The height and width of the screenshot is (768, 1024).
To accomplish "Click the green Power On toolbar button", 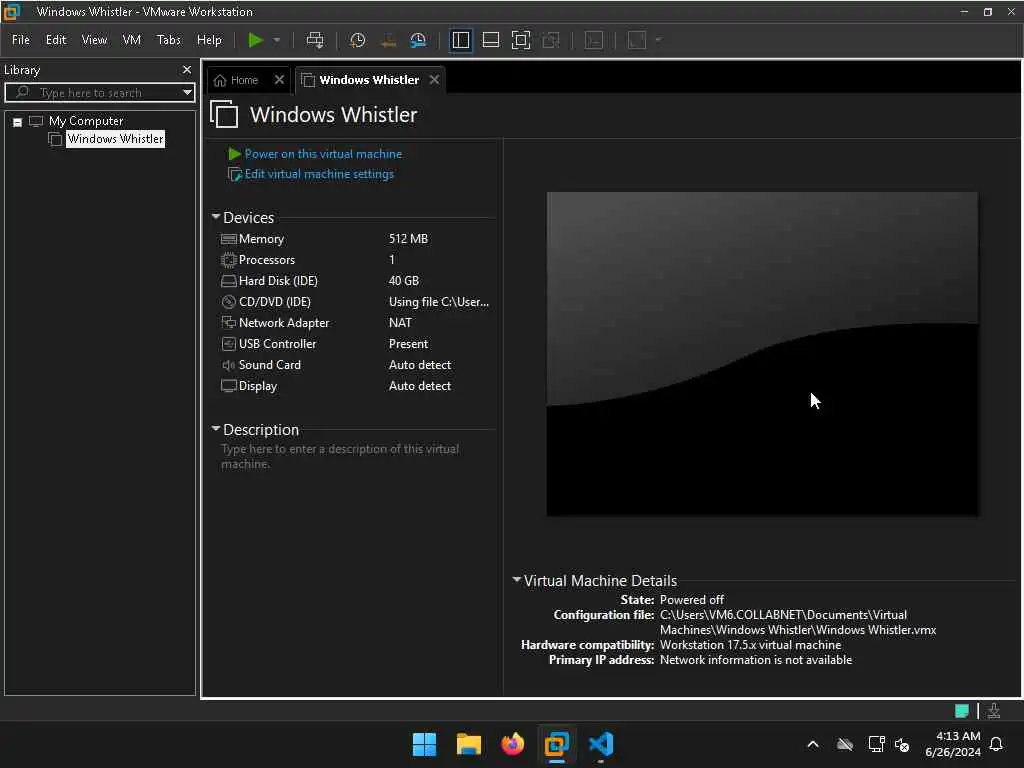I will coord(255,40).
